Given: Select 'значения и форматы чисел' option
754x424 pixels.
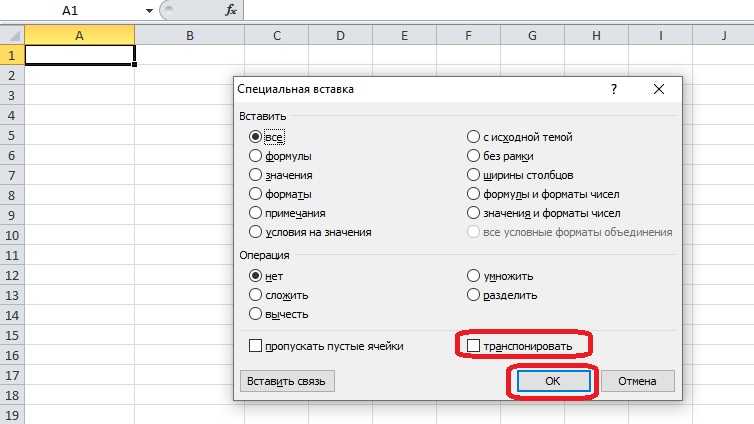Looking at the screenshot, I should (x=473, y=212).
